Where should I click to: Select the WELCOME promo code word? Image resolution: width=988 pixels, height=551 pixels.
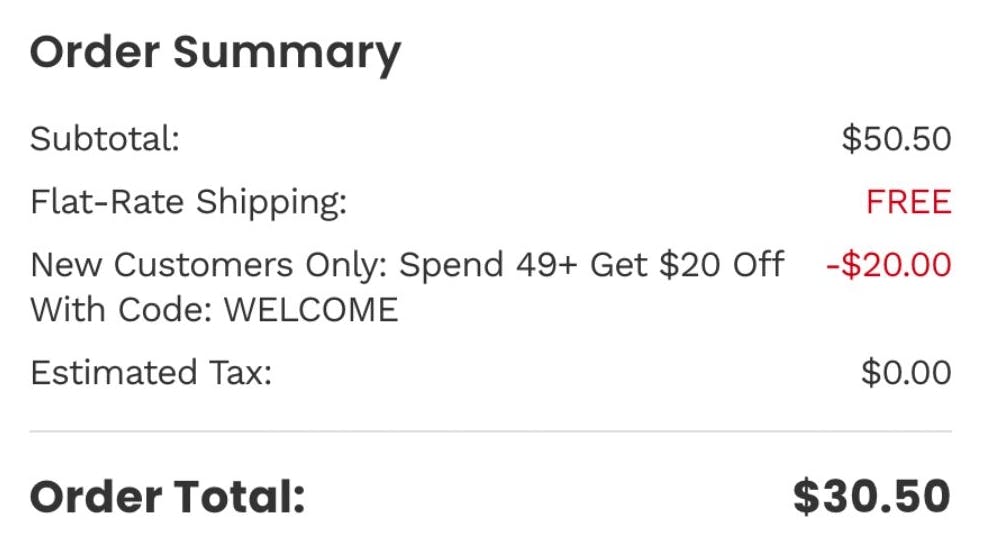point(311,309)
